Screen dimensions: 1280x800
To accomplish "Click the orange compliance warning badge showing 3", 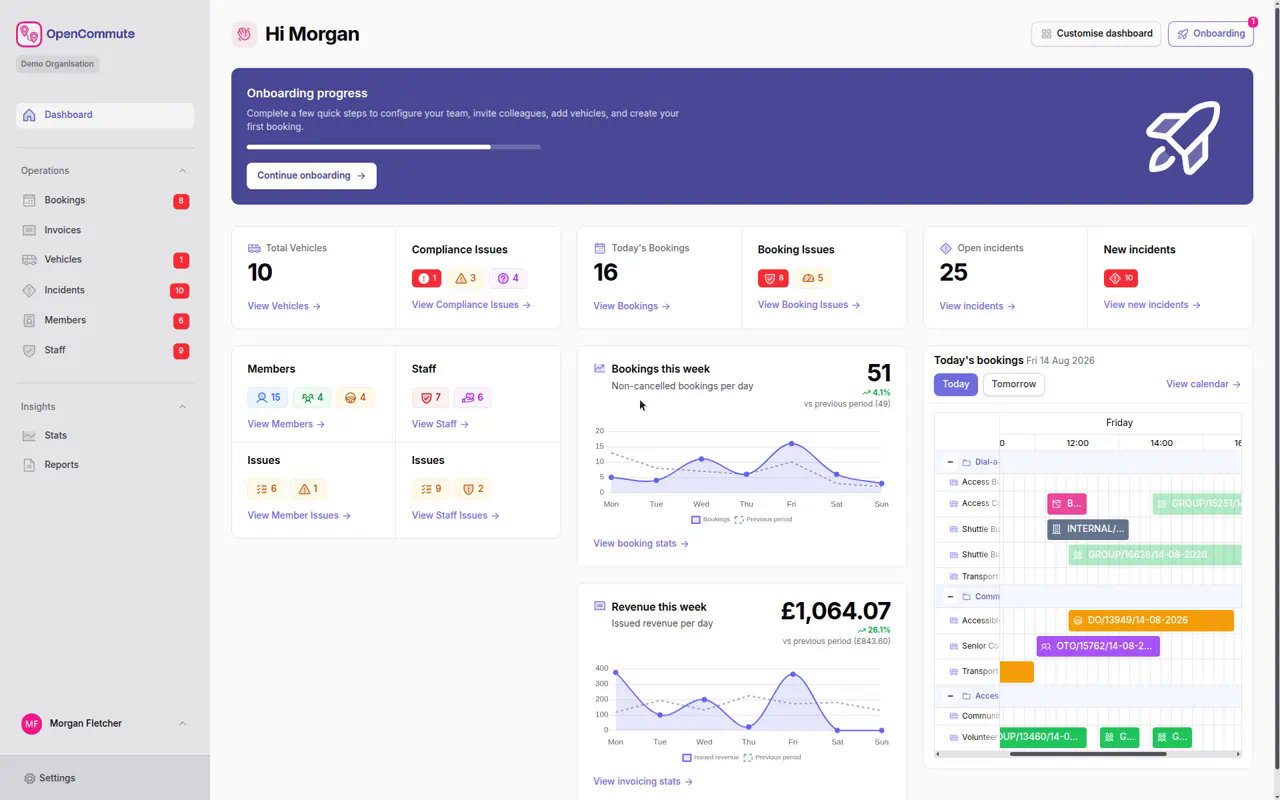I will click(466, 278).
